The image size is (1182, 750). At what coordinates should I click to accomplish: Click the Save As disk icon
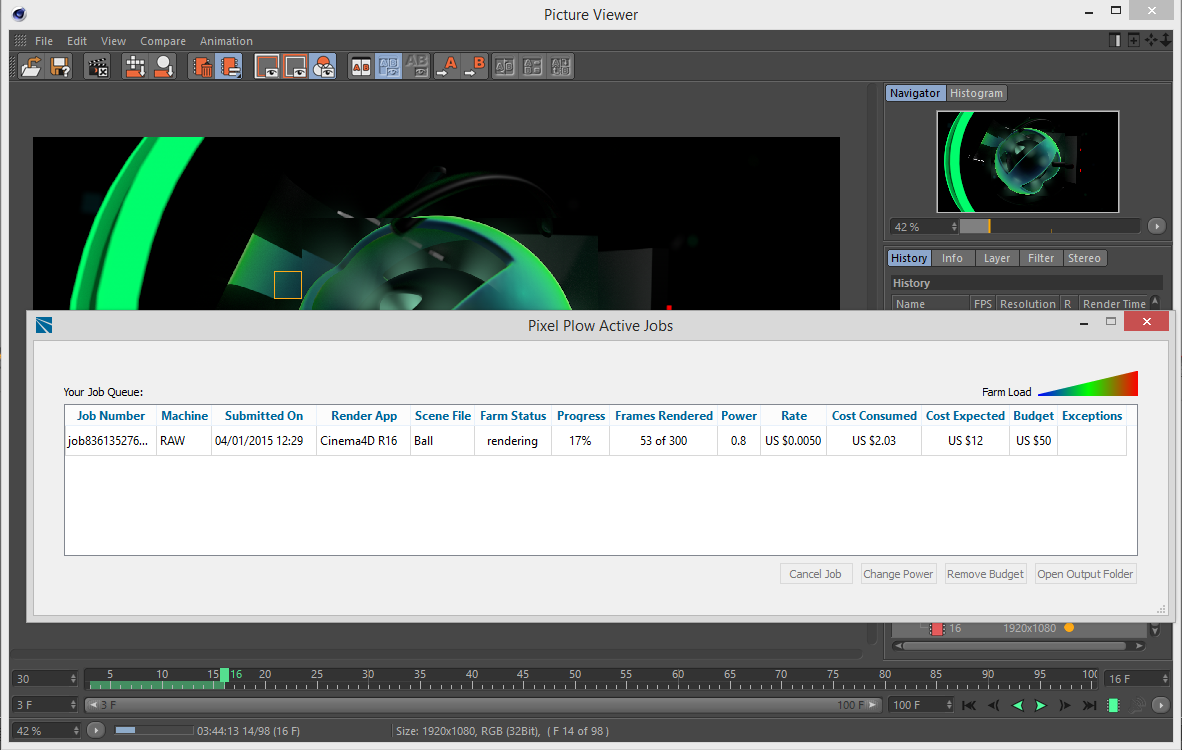[60, 67]
